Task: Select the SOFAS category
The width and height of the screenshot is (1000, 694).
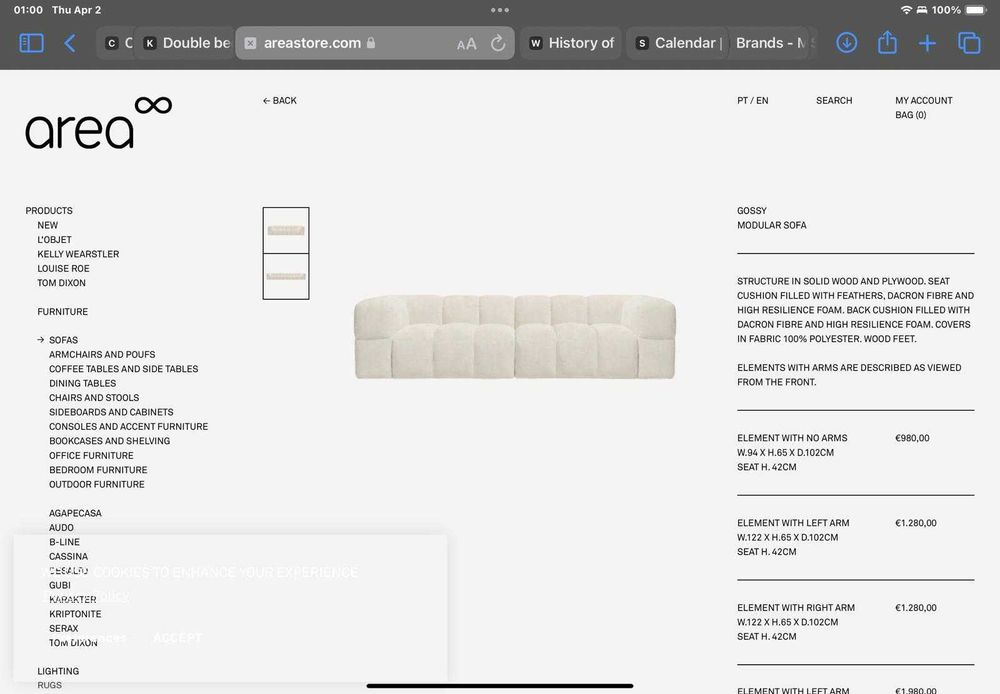Action: pos(63,340)
